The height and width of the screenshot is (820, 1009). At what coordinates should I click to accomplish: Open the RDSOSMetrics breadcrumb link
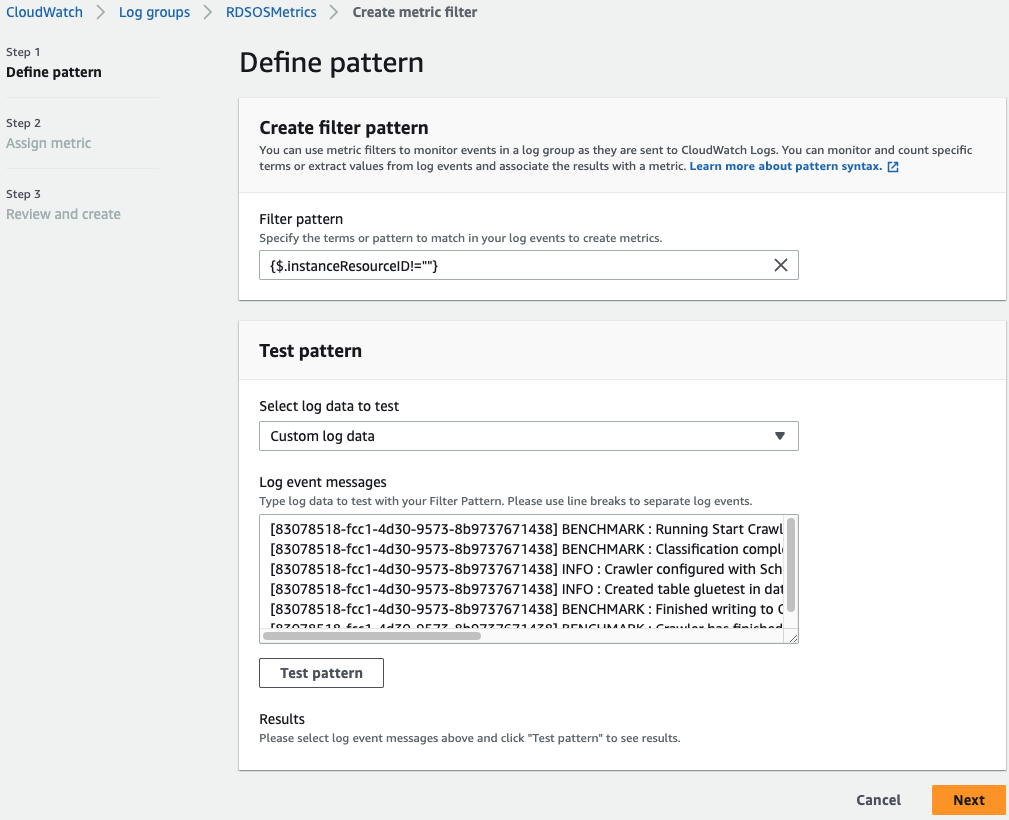pos(271,12)
